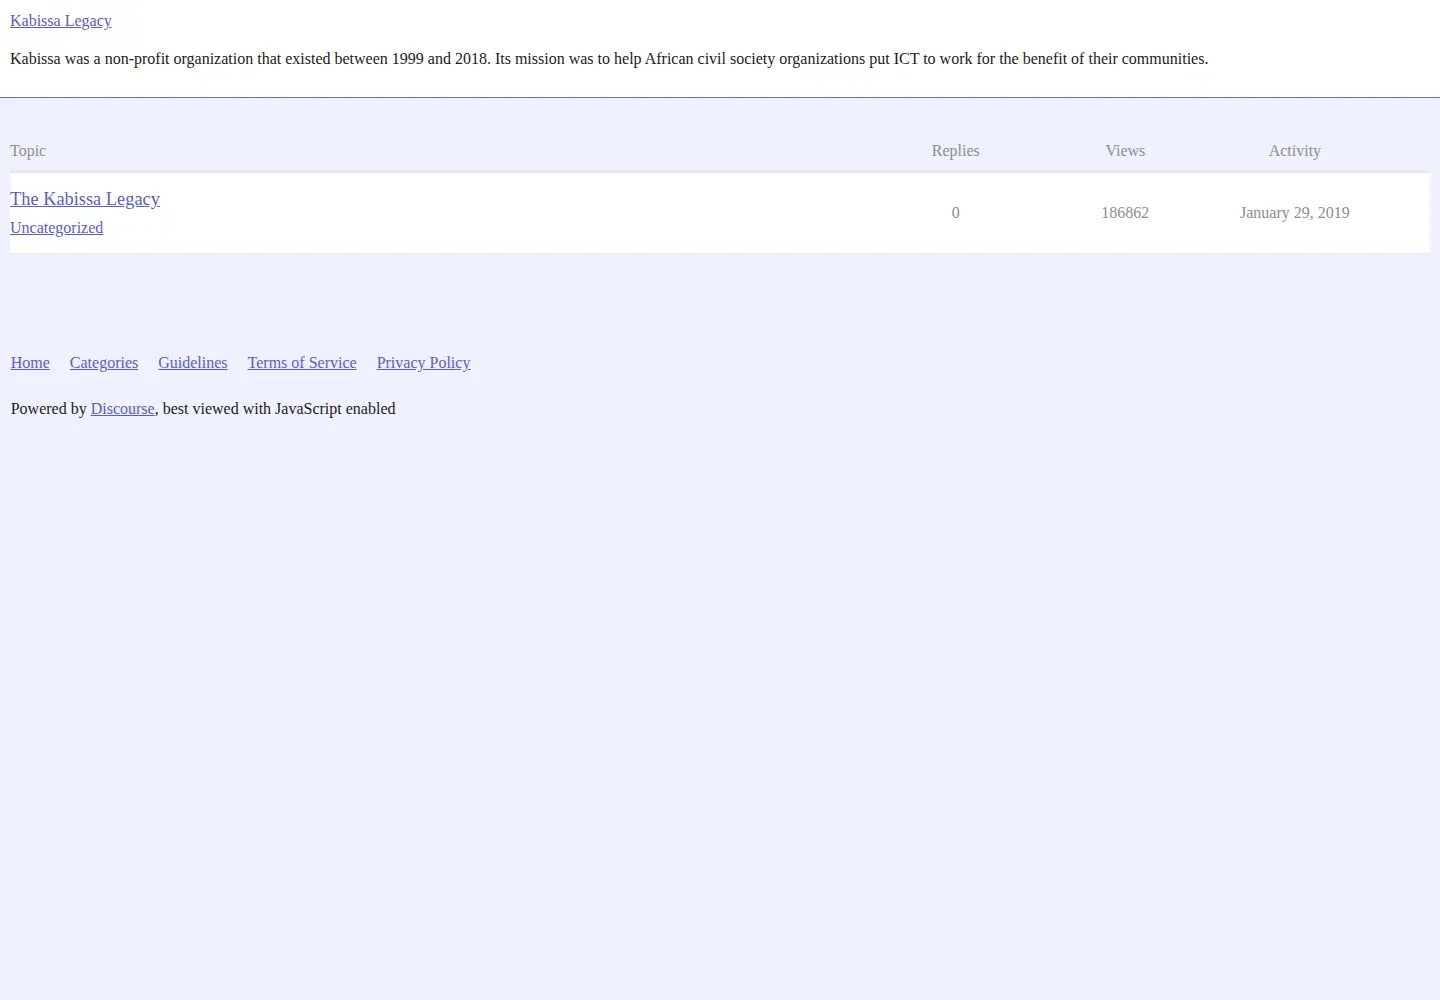Click the January 29, 2019 activity date
The width and height of the screenshot is (1440, 1000).
pos(1295,213)
